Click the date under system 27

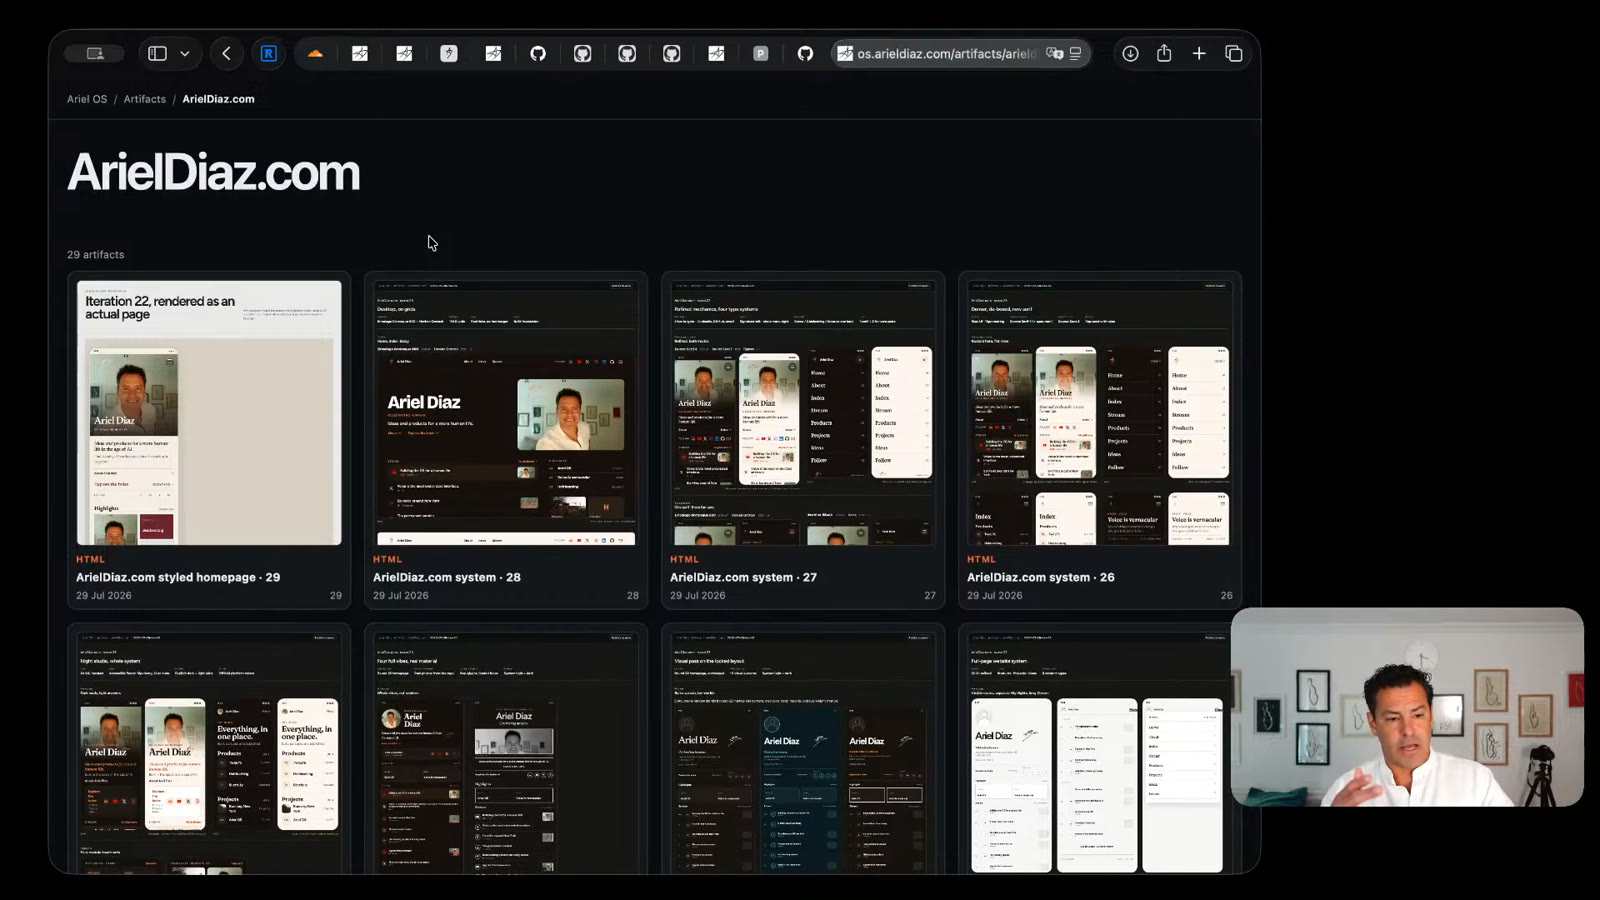pos(698,595)
